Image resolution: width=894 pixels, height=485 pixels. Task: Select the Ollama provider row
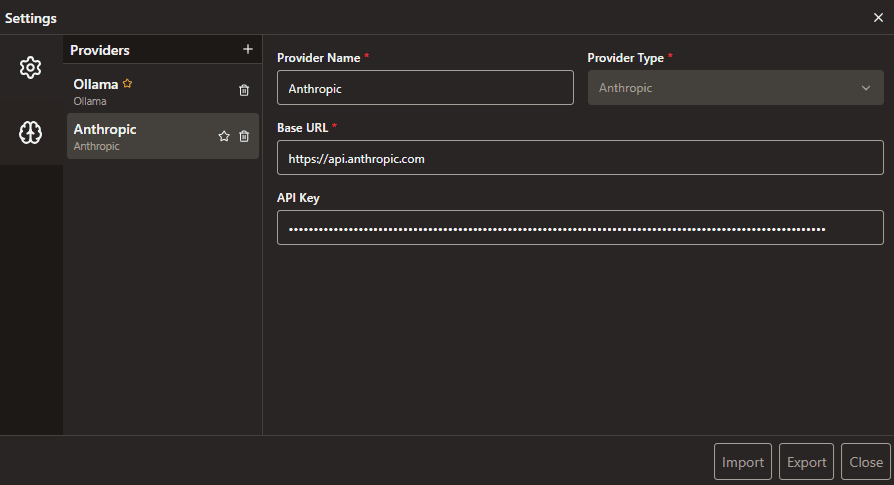point(163,90)
